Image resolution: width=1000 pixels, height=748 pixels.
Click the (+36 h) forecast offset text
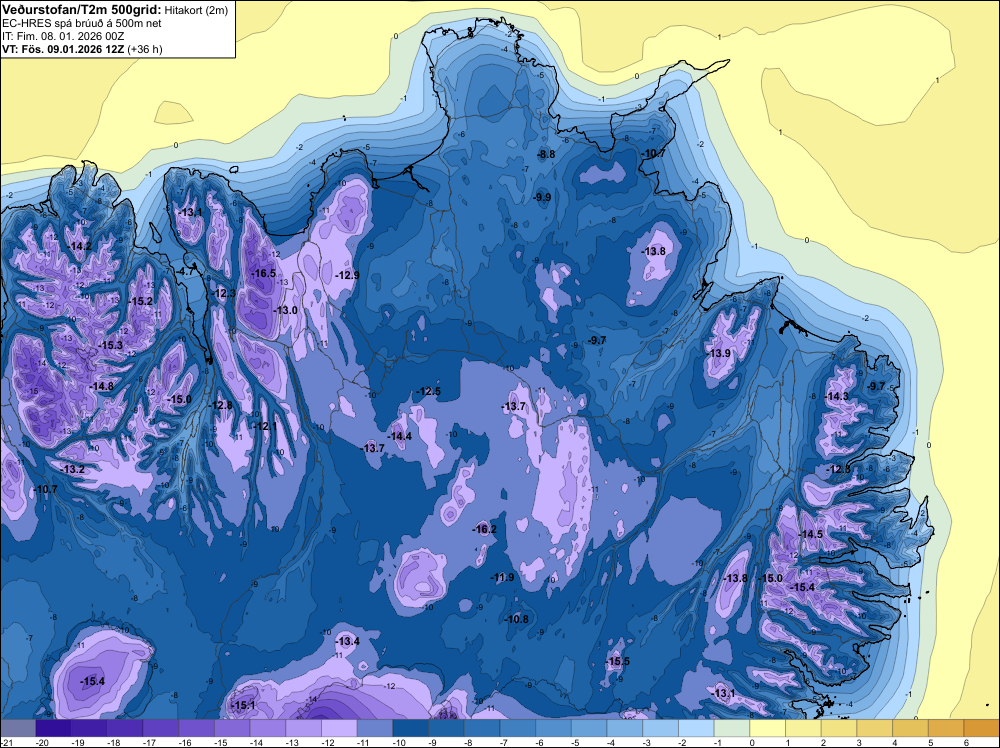pyautogui.click(x=145, y=49)
